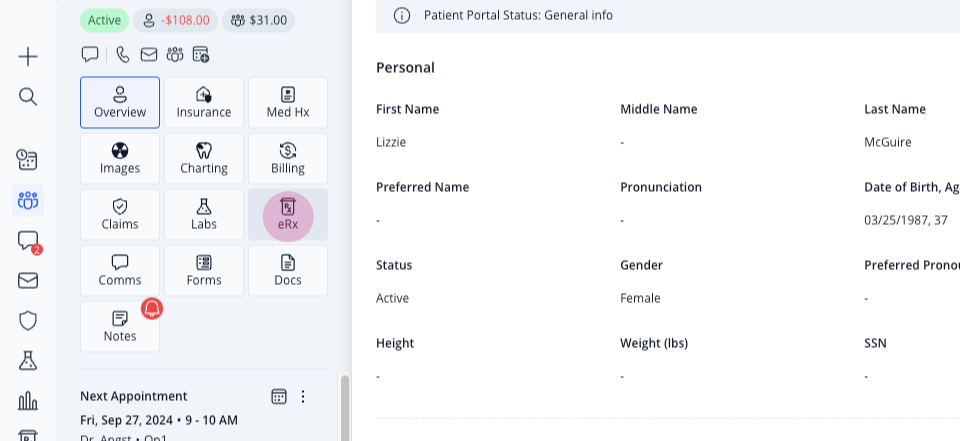Open the Forms tab
This screenshot has height=441, width=960.
204,271
